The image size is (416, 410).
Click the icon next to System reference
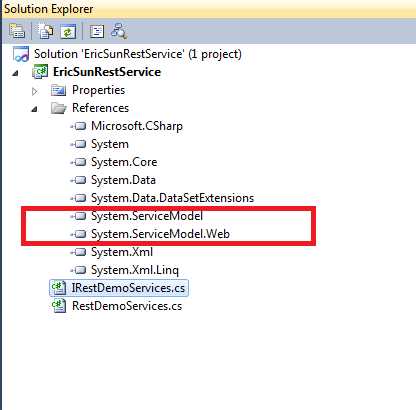coord(79,144)
